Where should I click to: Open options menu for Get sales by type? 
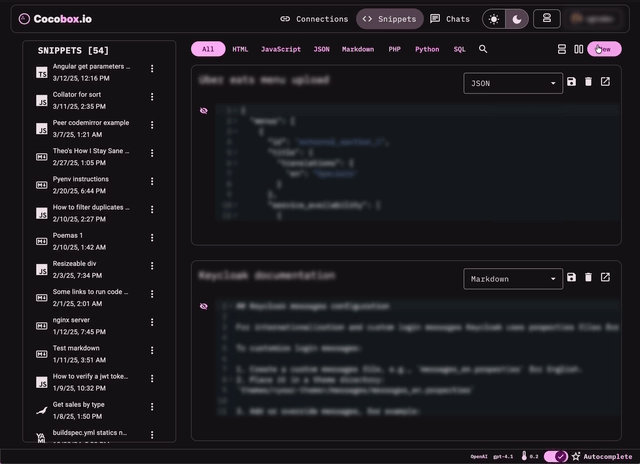click(x=152, y=406)
